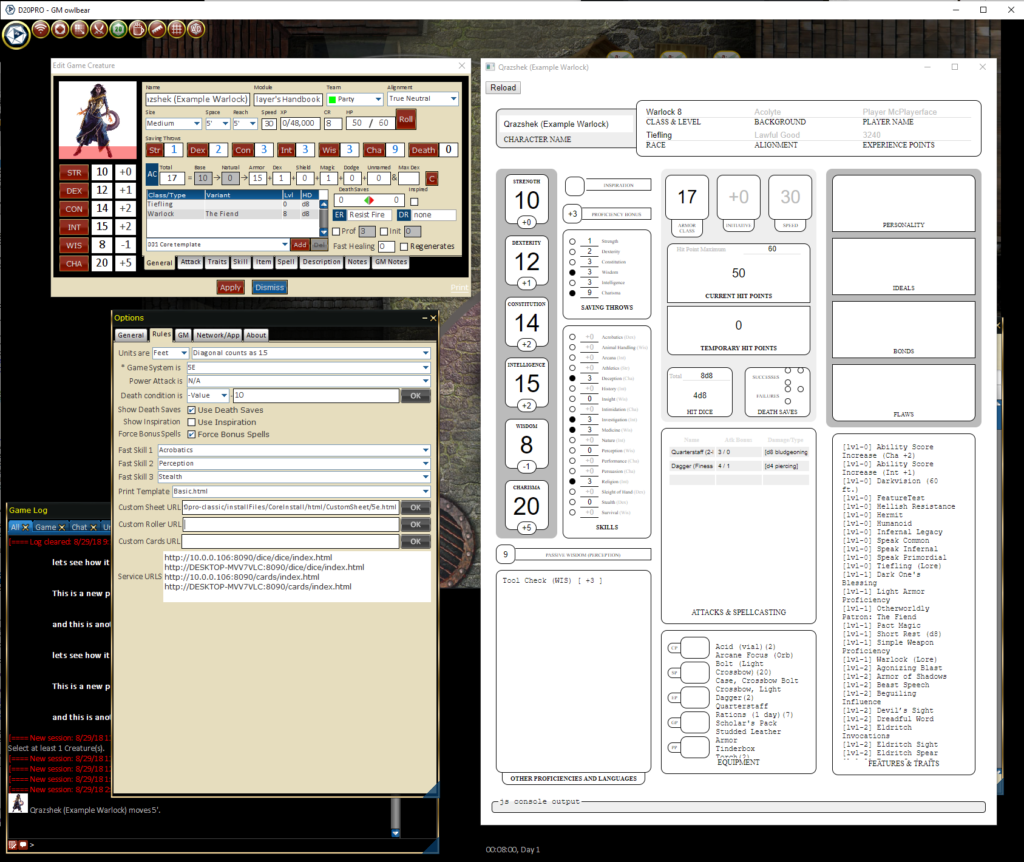Open the Alignment dropdown showing True Neutral

[423, 99]
